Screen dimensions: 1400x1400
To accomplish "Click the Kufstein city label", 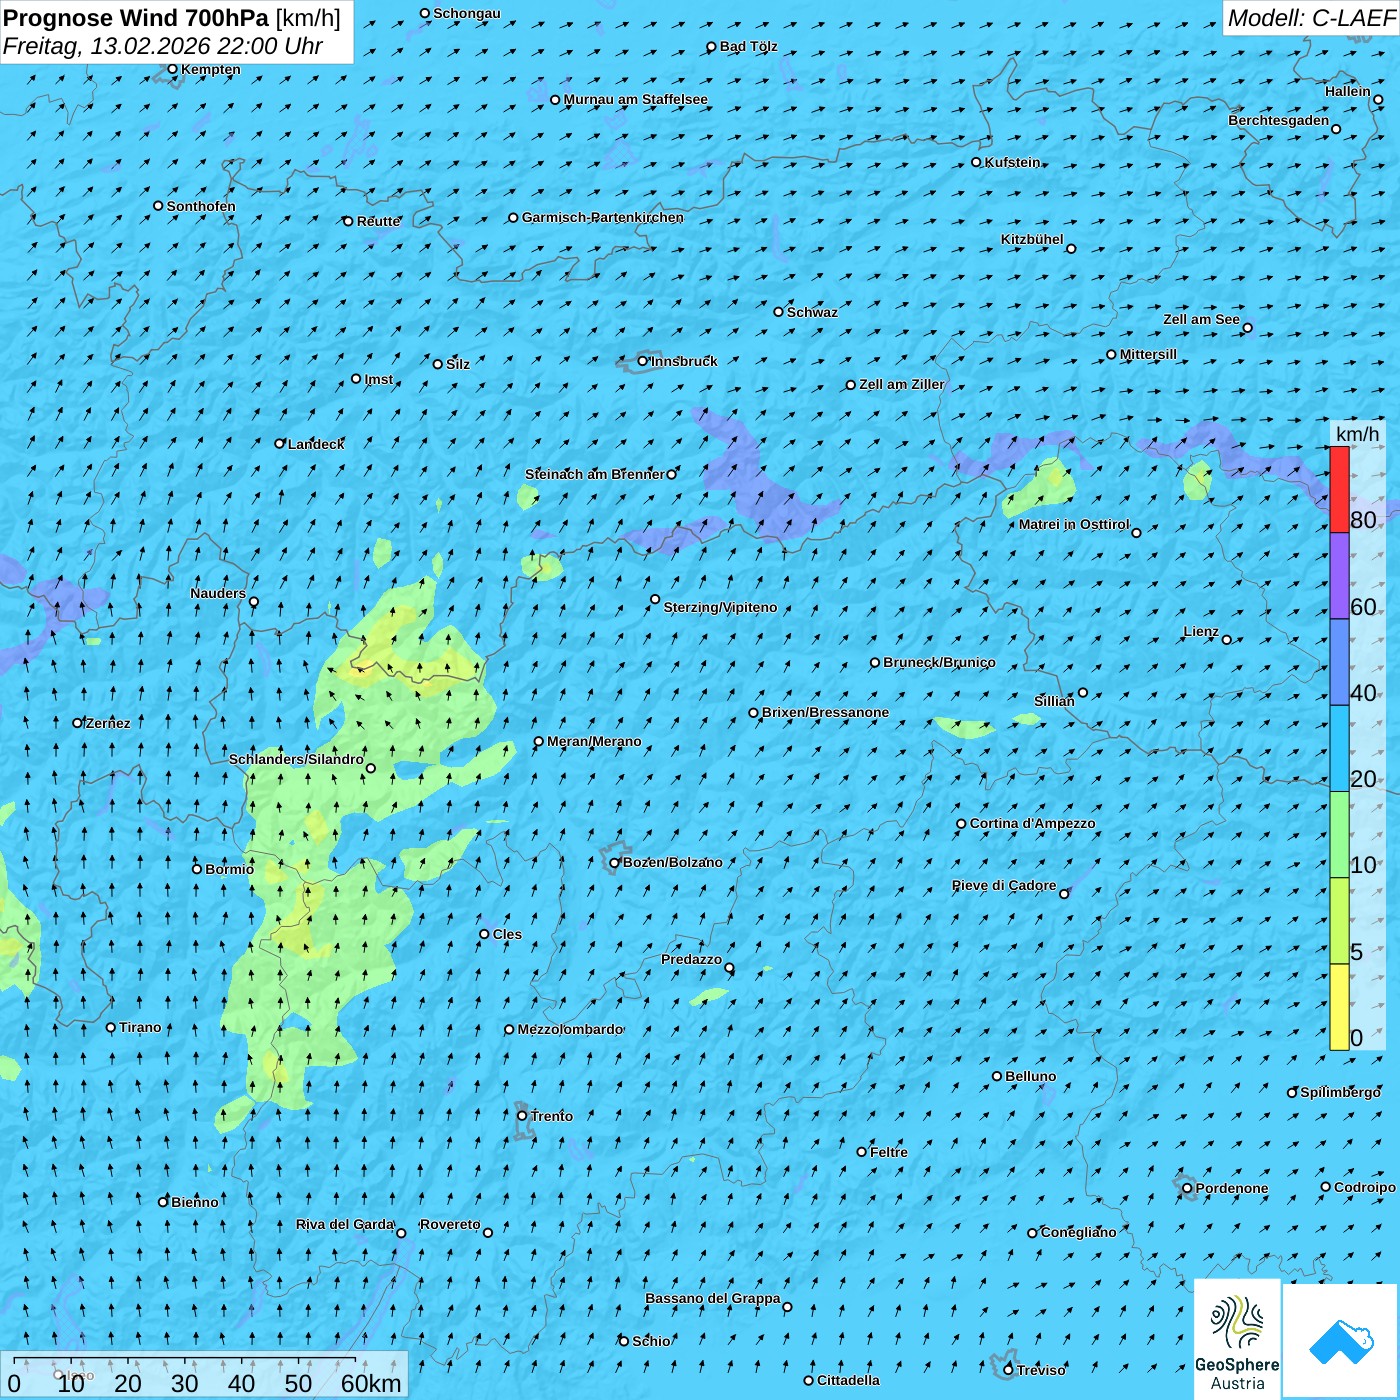I will tap(1012, 162).
